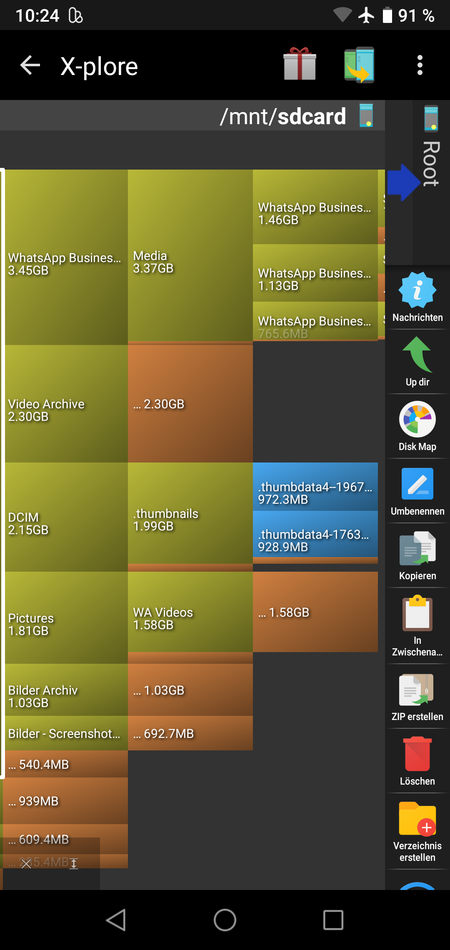Select the WhatsApp Business 1.13GB block

(x=315, y=273)
